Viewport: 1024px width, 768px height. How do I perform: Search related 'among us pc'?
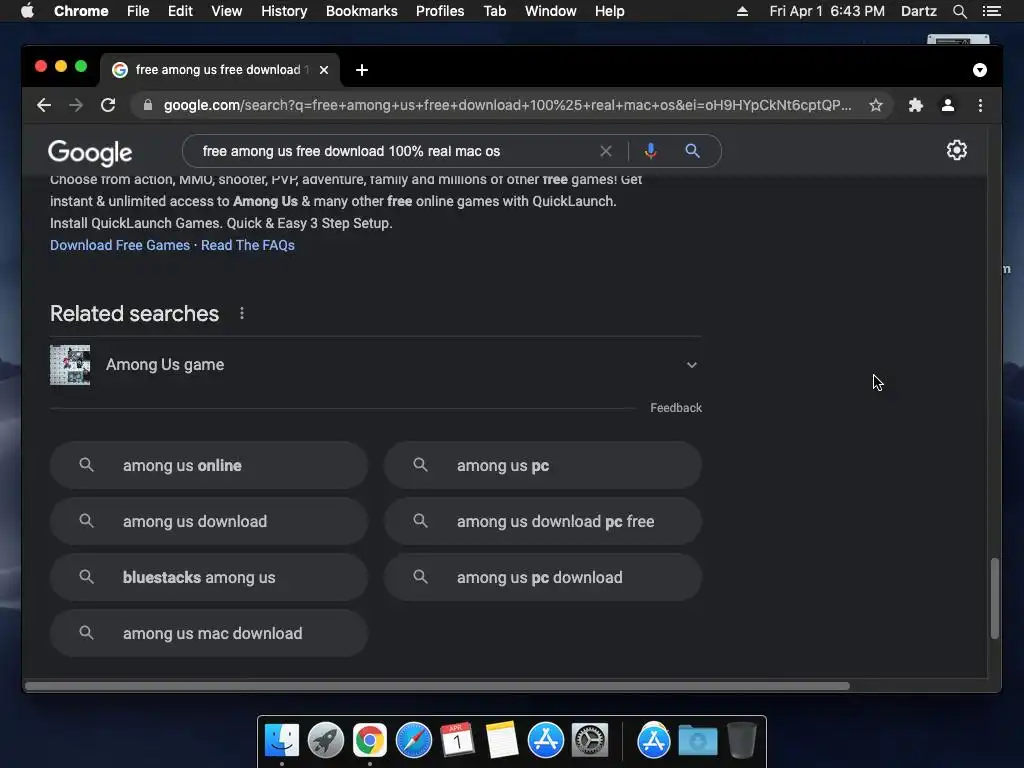pos(543,466)
